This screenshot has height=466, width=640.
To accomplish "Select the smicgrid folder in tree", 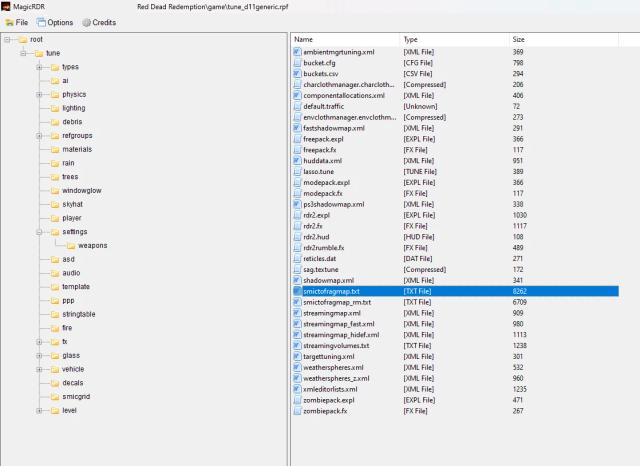I will click(76, 397).
